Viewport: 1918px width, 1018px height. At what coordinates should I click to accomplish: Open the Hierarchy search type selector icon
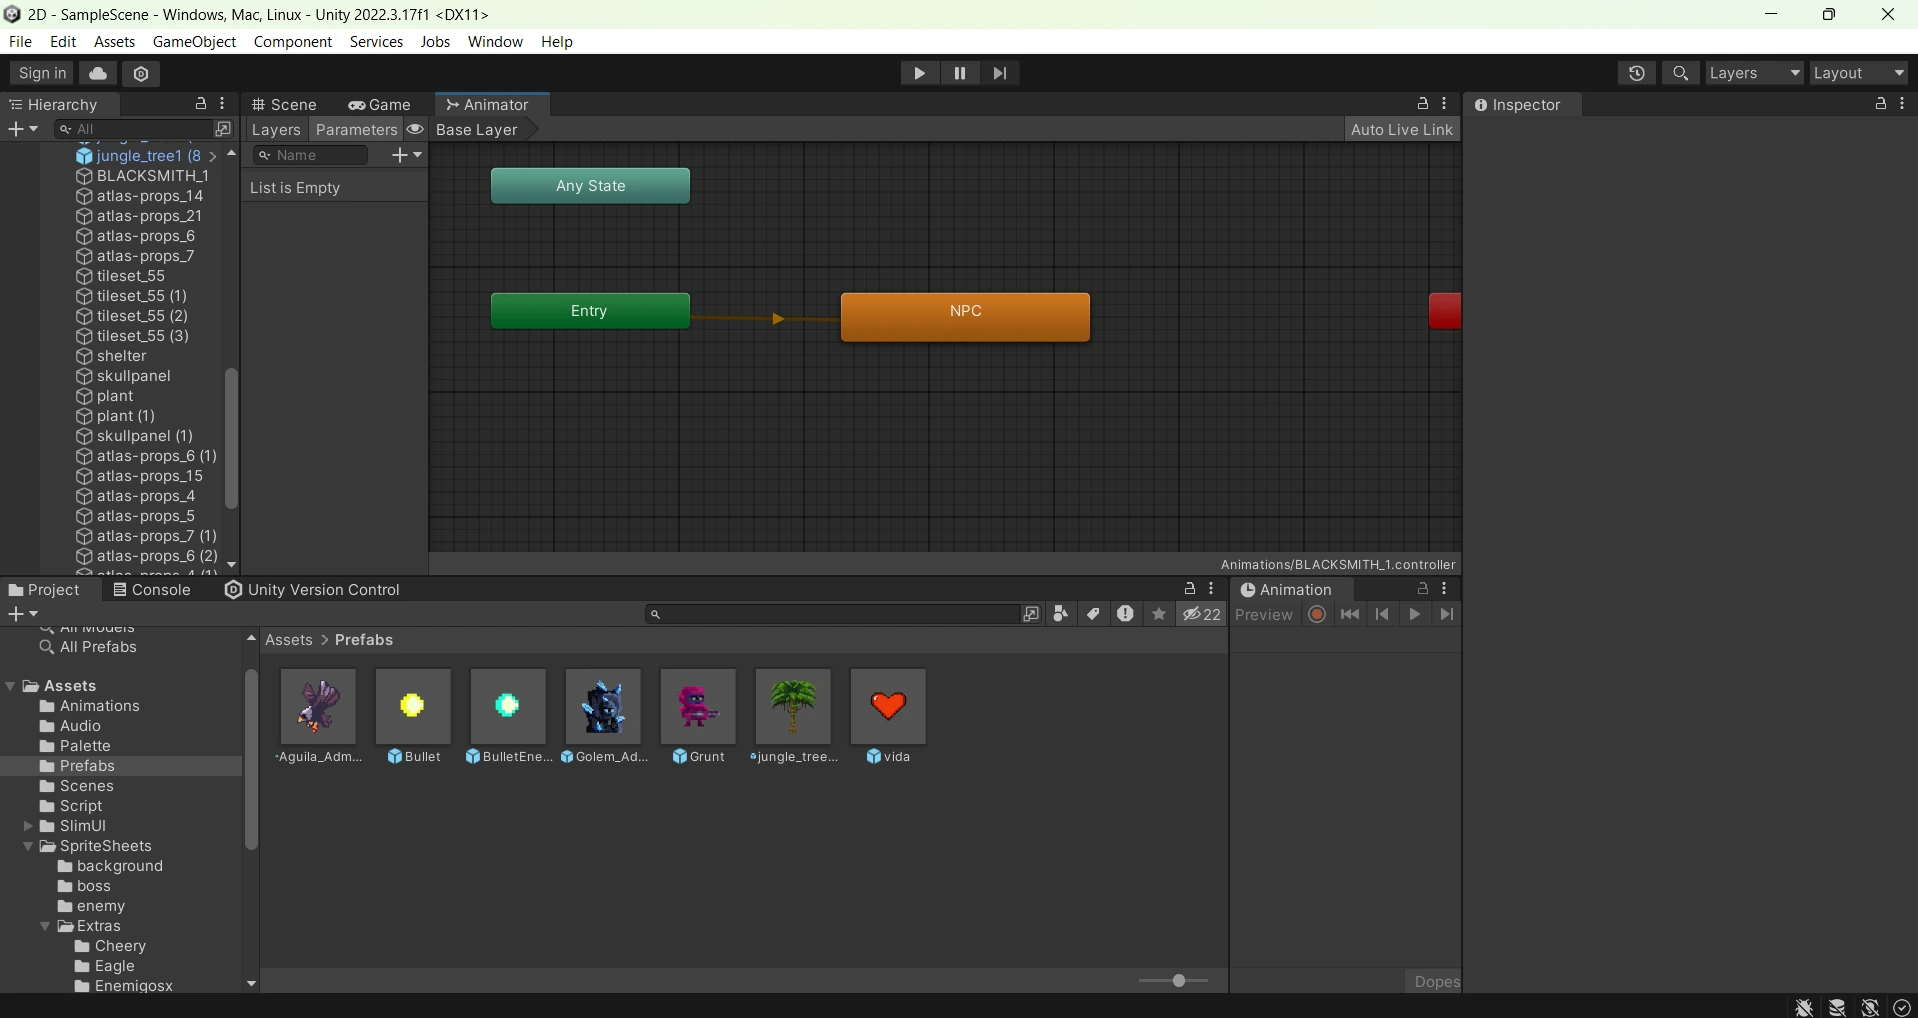67,129
